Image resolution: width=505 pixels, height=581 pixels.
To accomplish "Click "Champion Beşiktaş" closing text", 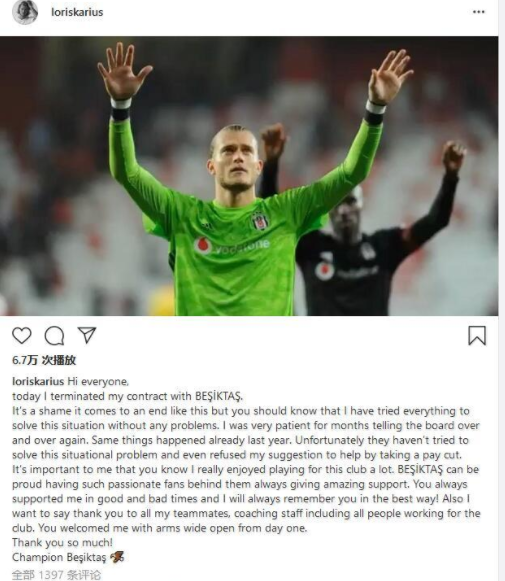I will (59, 557).
